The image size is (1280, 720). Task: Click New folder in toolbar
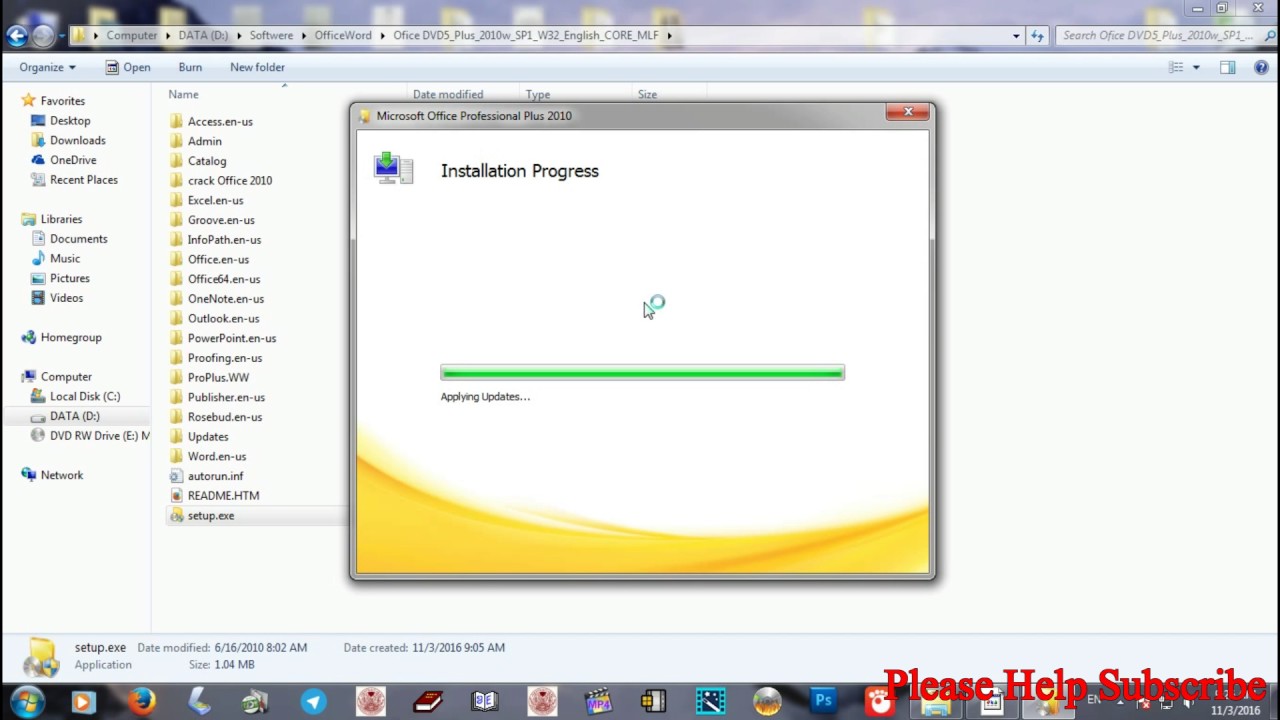[x=257, y=67]
